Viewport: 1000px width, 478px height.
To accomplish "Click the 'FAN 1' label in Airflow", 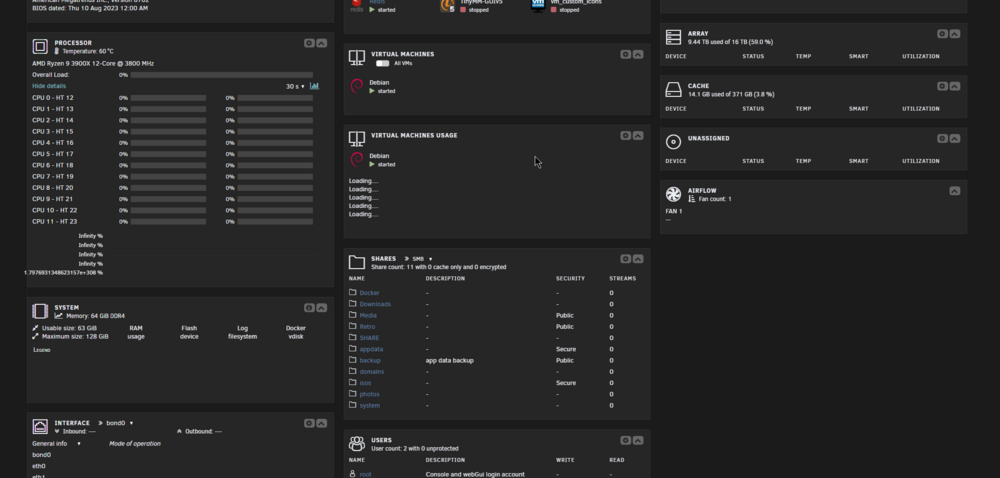I will (x=673, y=212).
